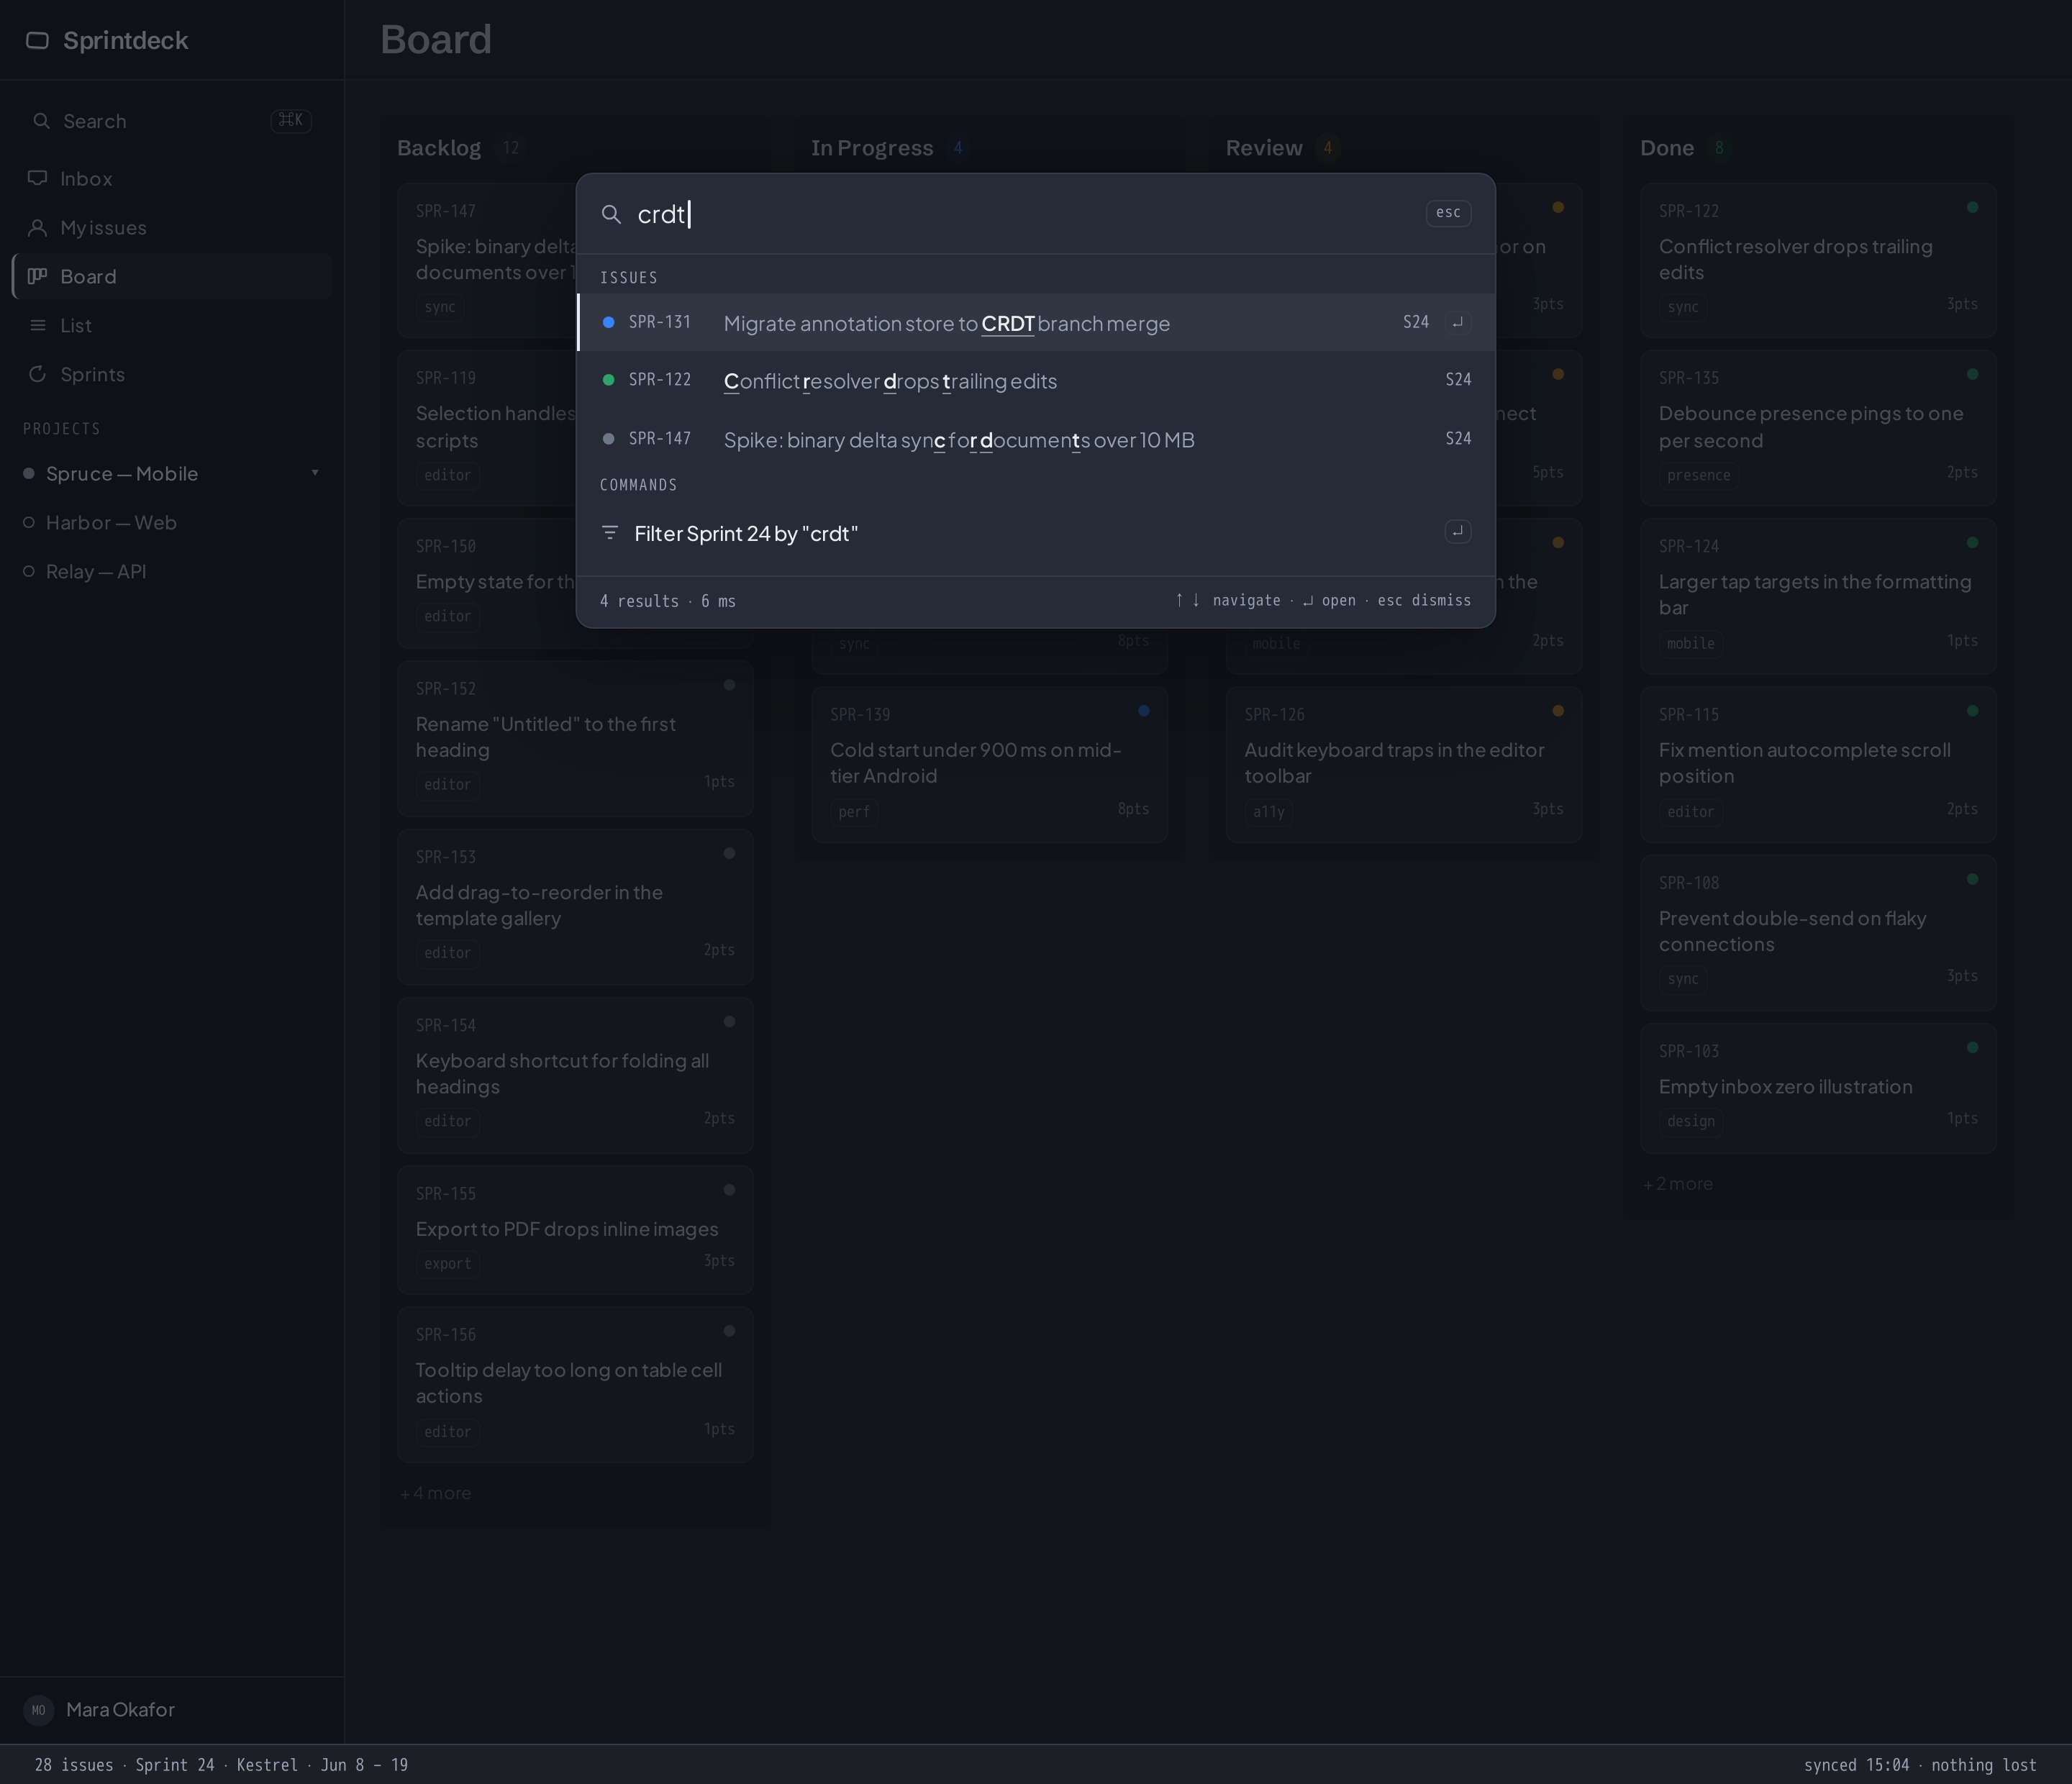Click the presence tag on SPR-135 card
Image resolution: width=2072 pixels, height=1784 pixels.
(1698, 475)
